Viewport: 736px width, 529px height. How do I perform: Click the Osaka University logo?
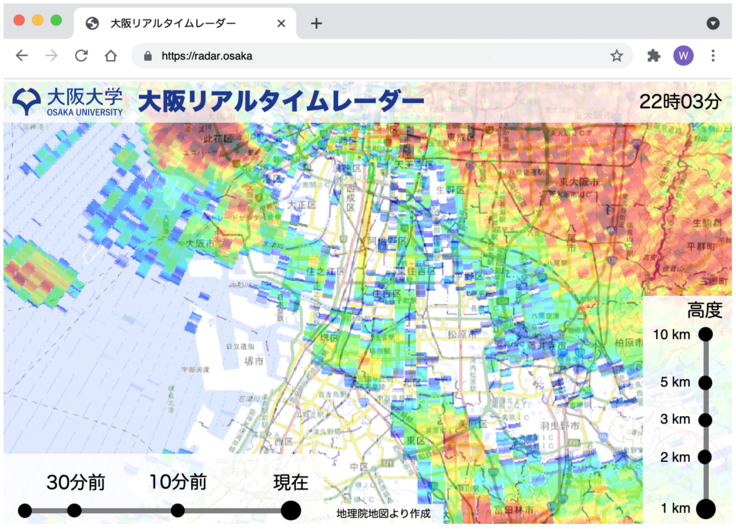tap(68, 101)
